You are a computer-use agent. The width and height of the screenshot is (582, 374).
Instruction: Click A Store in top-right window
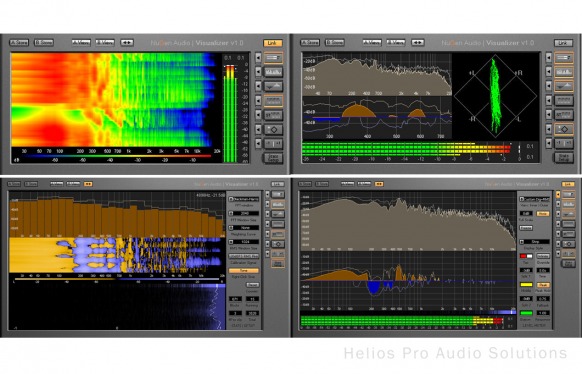click(x=310, y=43)
